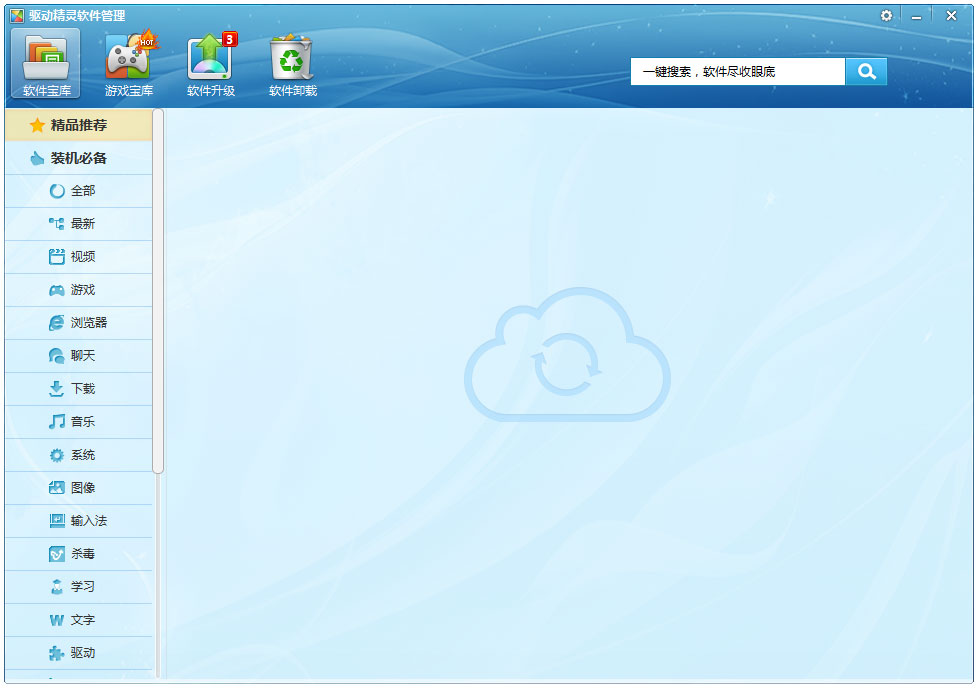
Task: Open settings via the gear icon
Action: (x=886, y=16)
